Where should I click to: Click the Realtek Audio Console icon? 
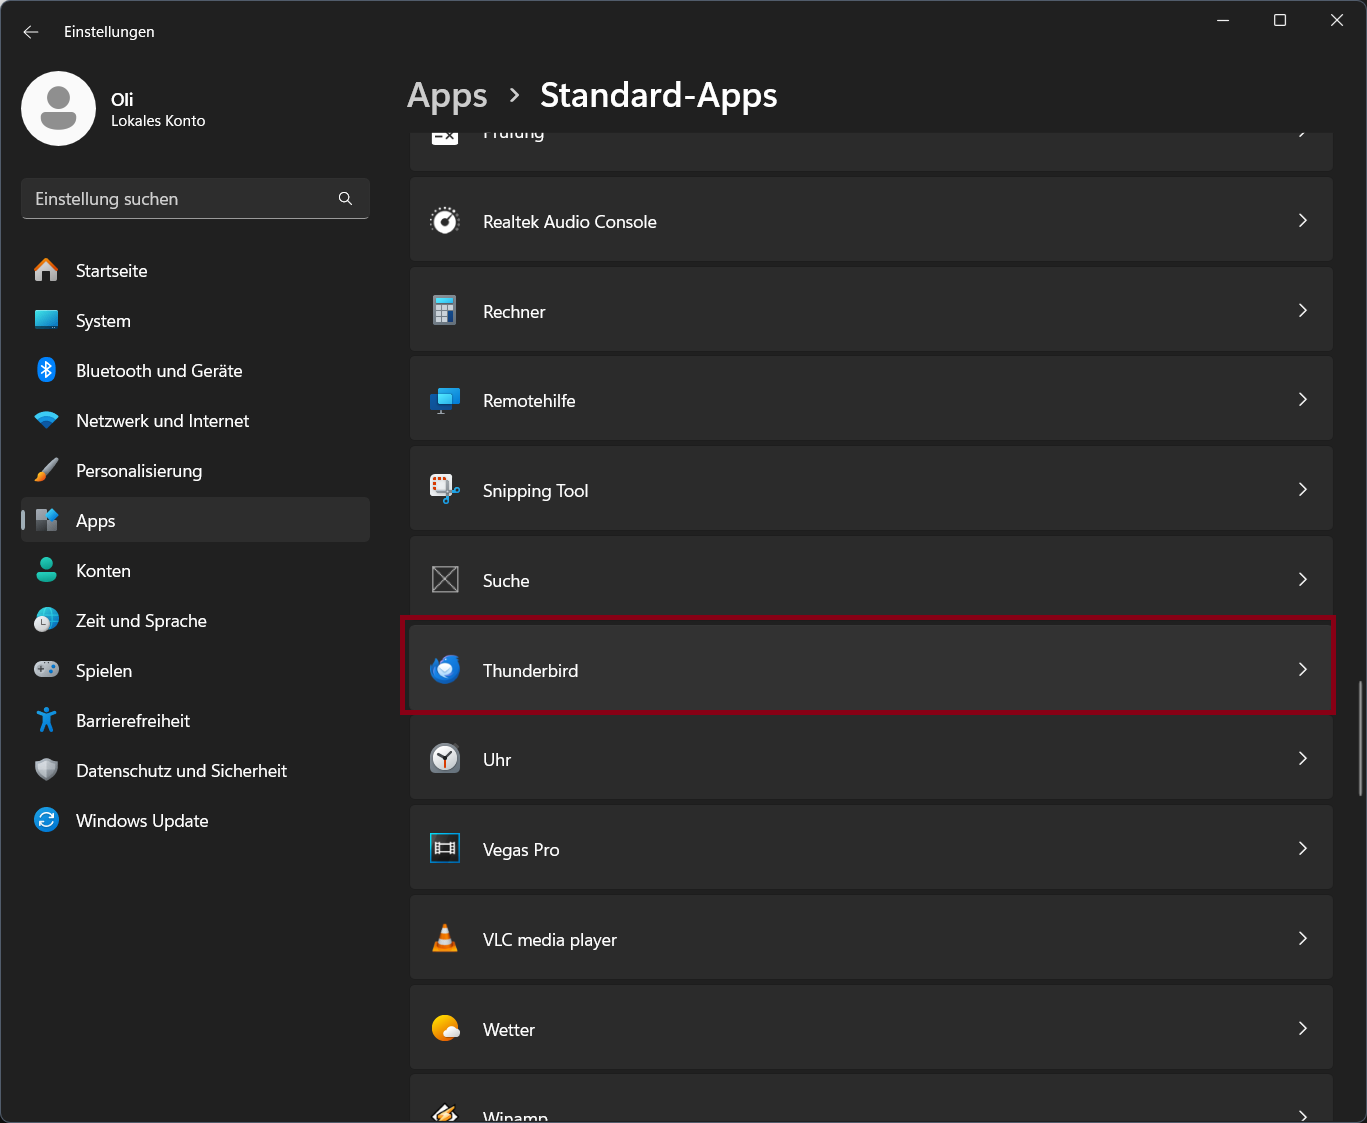[x=445, y=221]
